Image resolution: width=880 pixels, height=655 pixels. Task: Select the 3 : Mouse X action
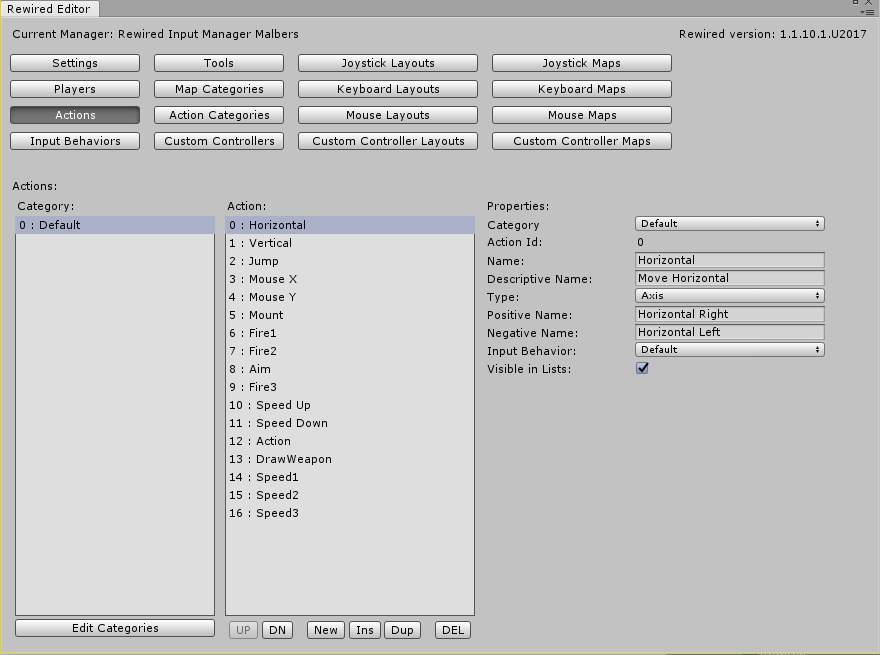(350, 279)
